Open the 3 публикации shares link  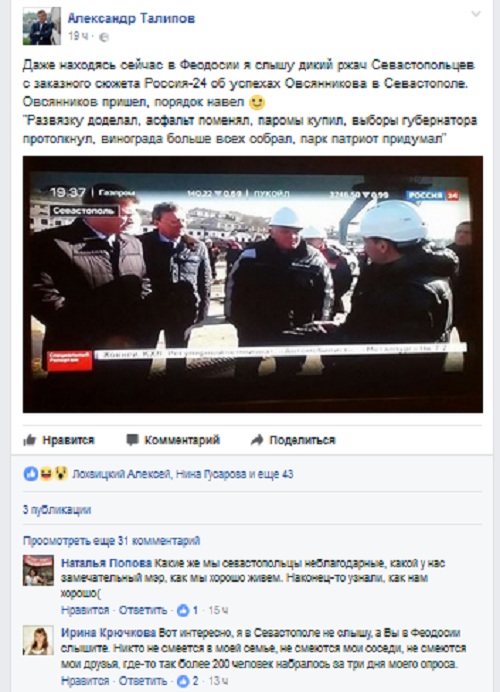(x=57, y=510)
